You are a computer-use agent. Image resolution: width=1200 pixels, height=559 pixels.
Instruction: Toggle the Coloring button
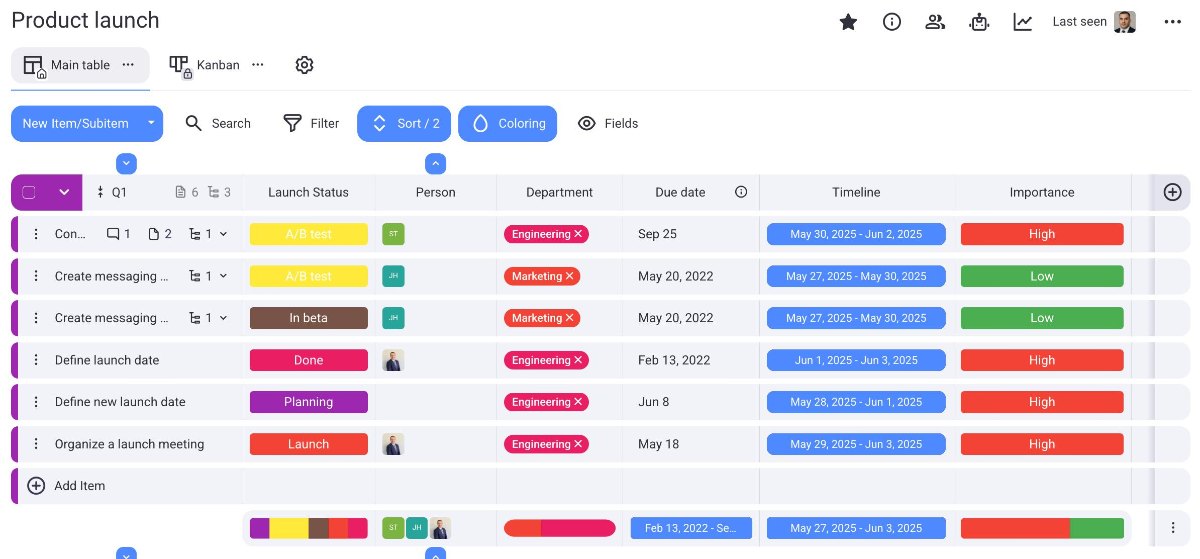[507, 124]
